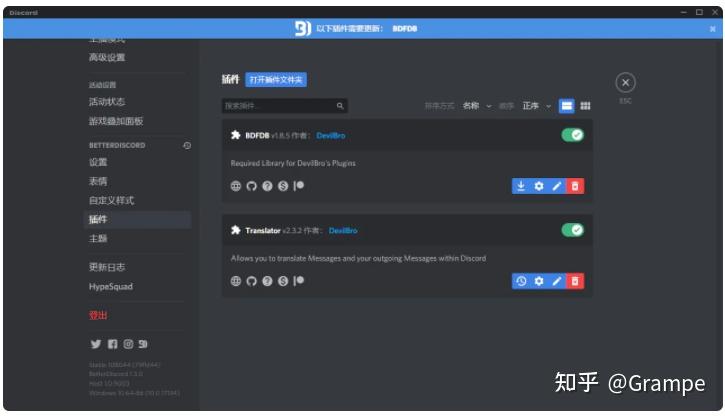Open BDFDB Patreon icon
This screenshot has height=417, width=725.
click(x=299, y=186)
